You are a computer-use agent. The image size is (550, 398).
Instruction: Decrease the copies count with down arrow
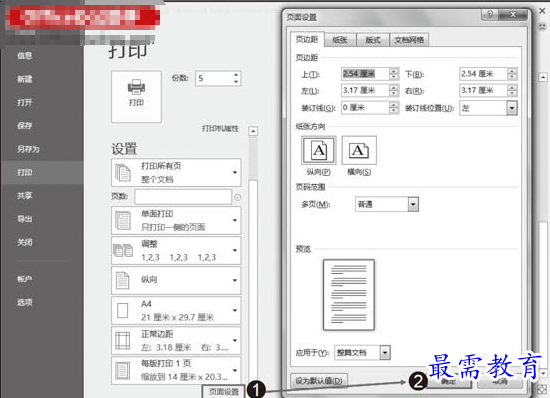pos(236,82)
